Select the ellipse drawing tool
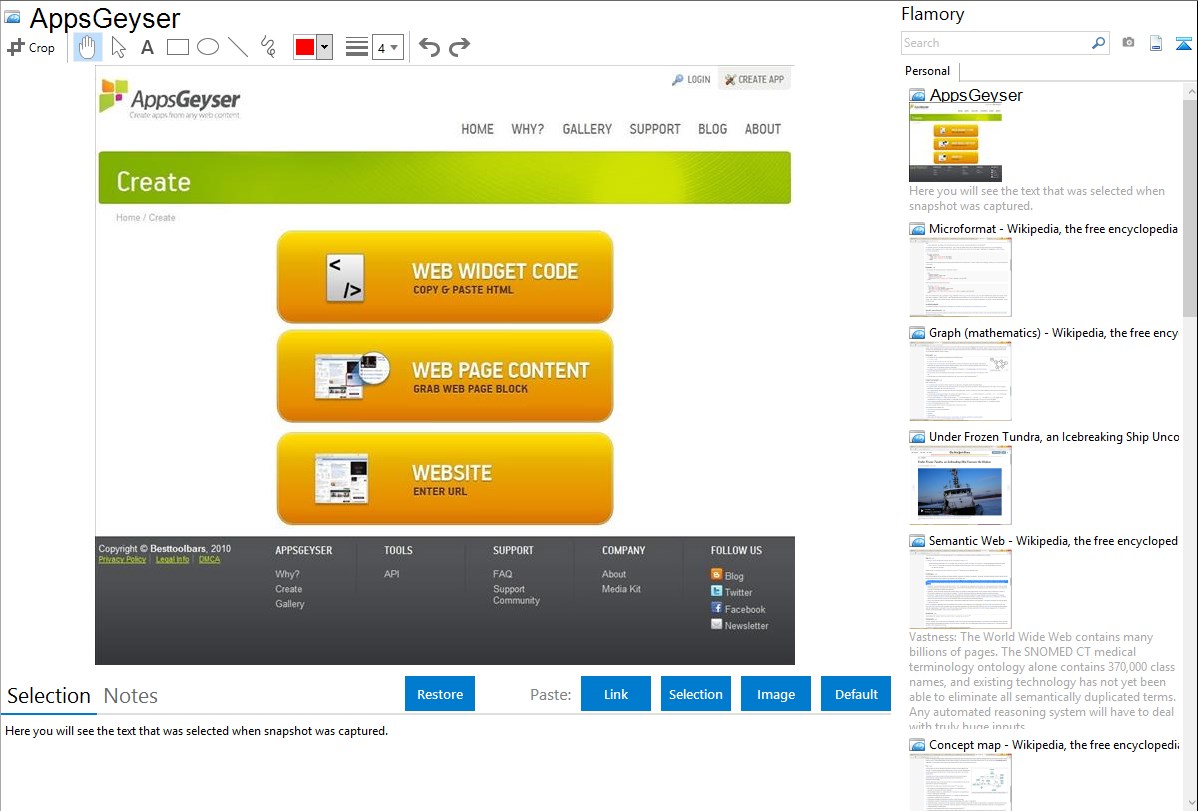Screen dimensions: 1198x811 pos(208,47)
